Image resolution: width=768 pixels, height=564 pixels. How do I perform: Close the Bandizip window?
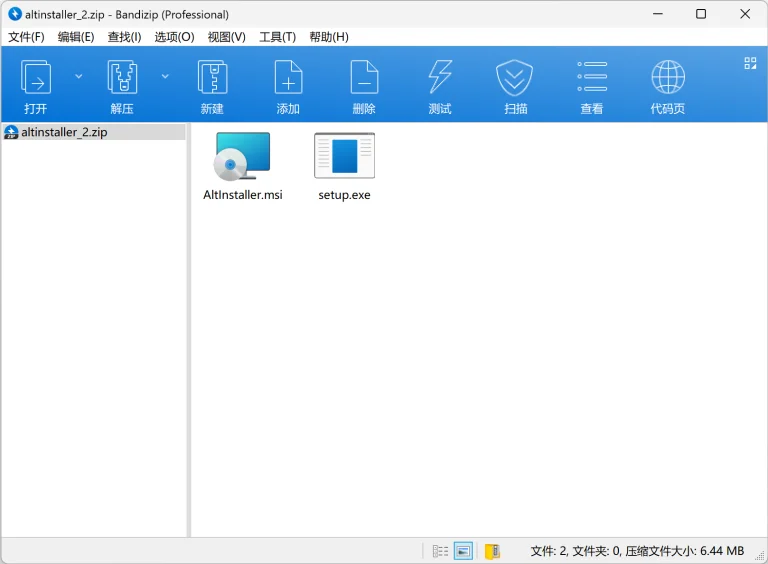pyautogui.click(x=745, y=14)
